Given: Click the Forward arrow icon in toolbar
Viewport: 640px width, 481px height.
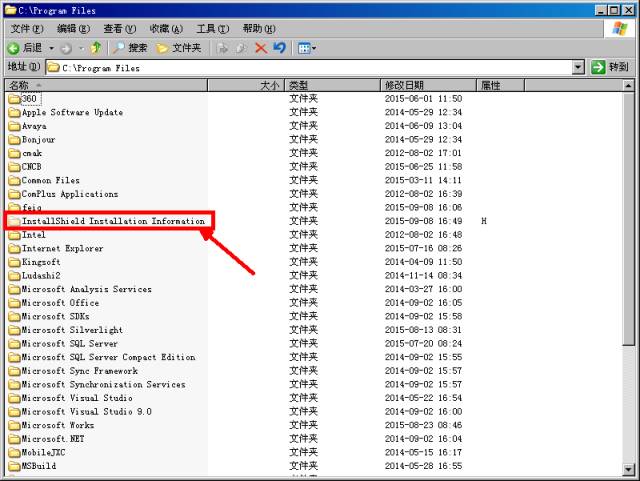Looking at the screenshot, I should pyautogui.click(x=65, y=48).
